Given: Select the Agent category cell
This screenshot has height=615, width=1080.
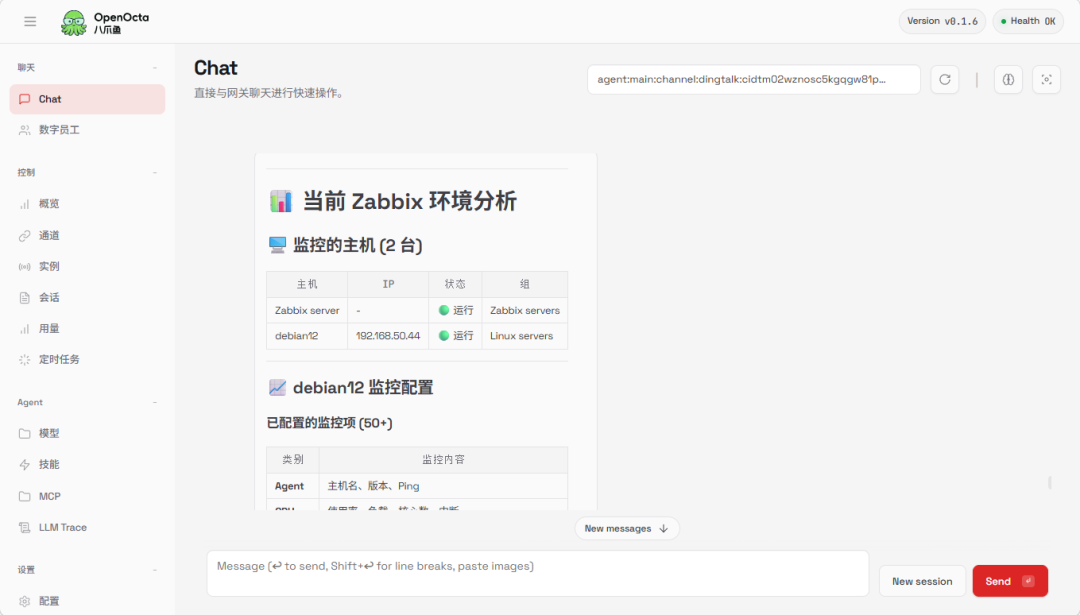Looking at the screenshot, I should [x=293, y=486].
